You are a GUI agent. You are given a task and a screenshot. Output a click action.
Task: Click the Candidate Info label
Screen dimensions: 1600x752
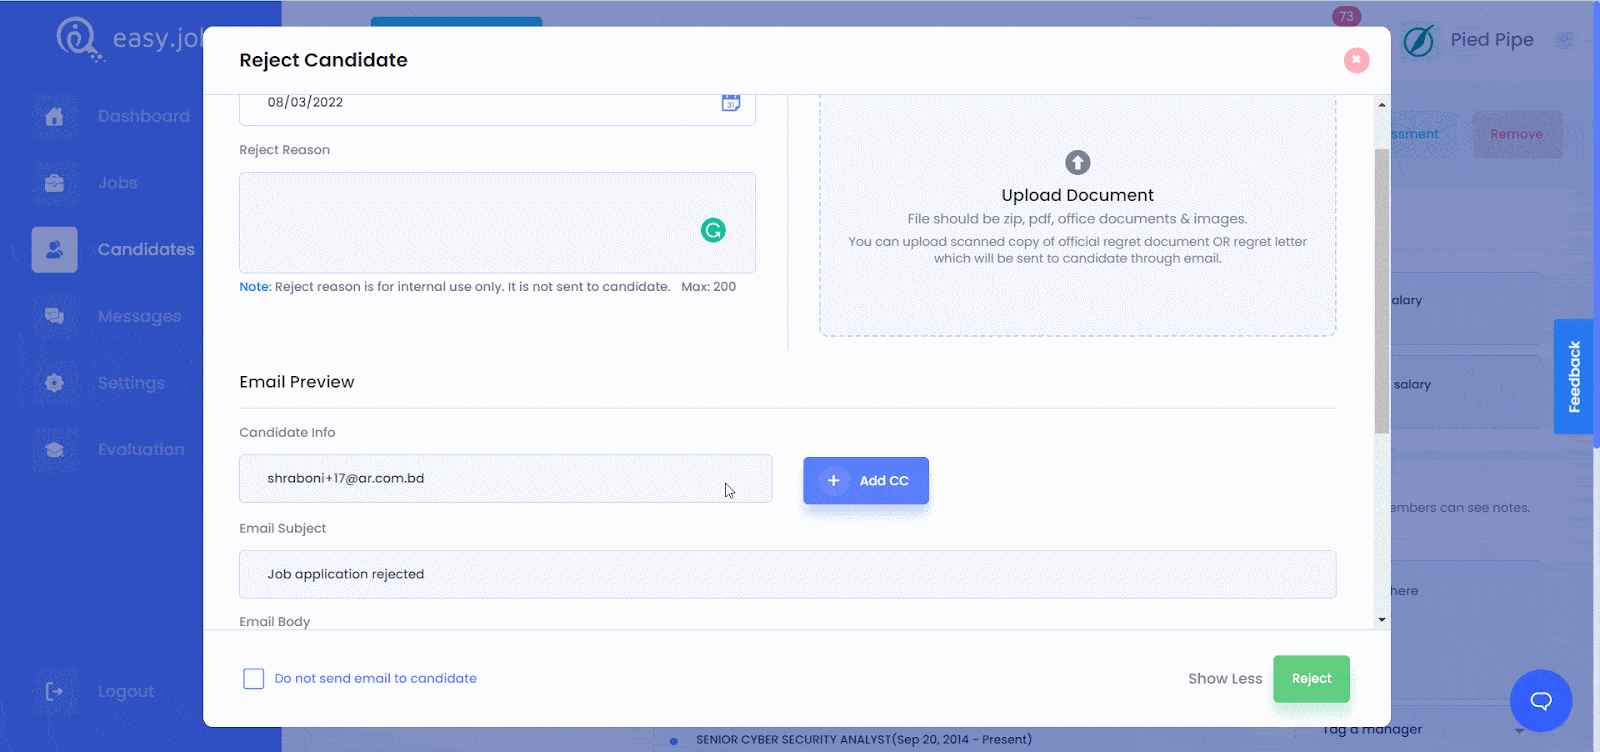click(x=287, y=433)
